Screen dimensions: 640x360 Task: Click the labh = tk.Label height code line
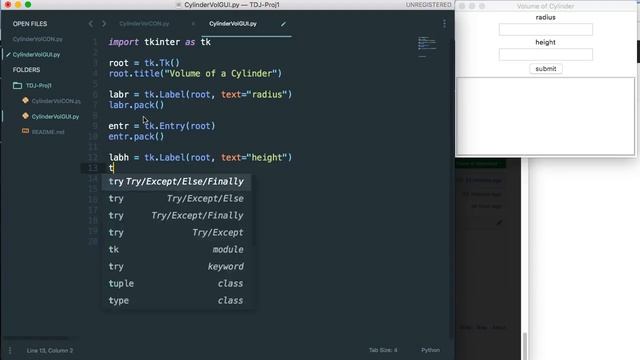200,158
